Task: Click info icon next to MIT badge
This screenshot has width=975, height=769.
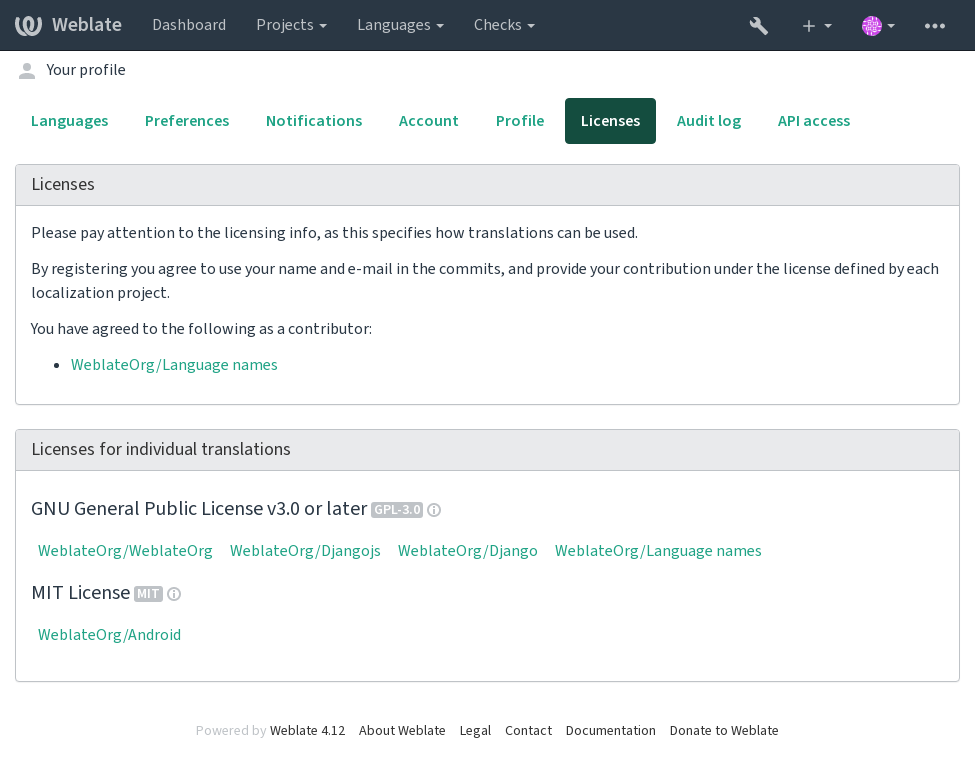Action: click(174, 594)
